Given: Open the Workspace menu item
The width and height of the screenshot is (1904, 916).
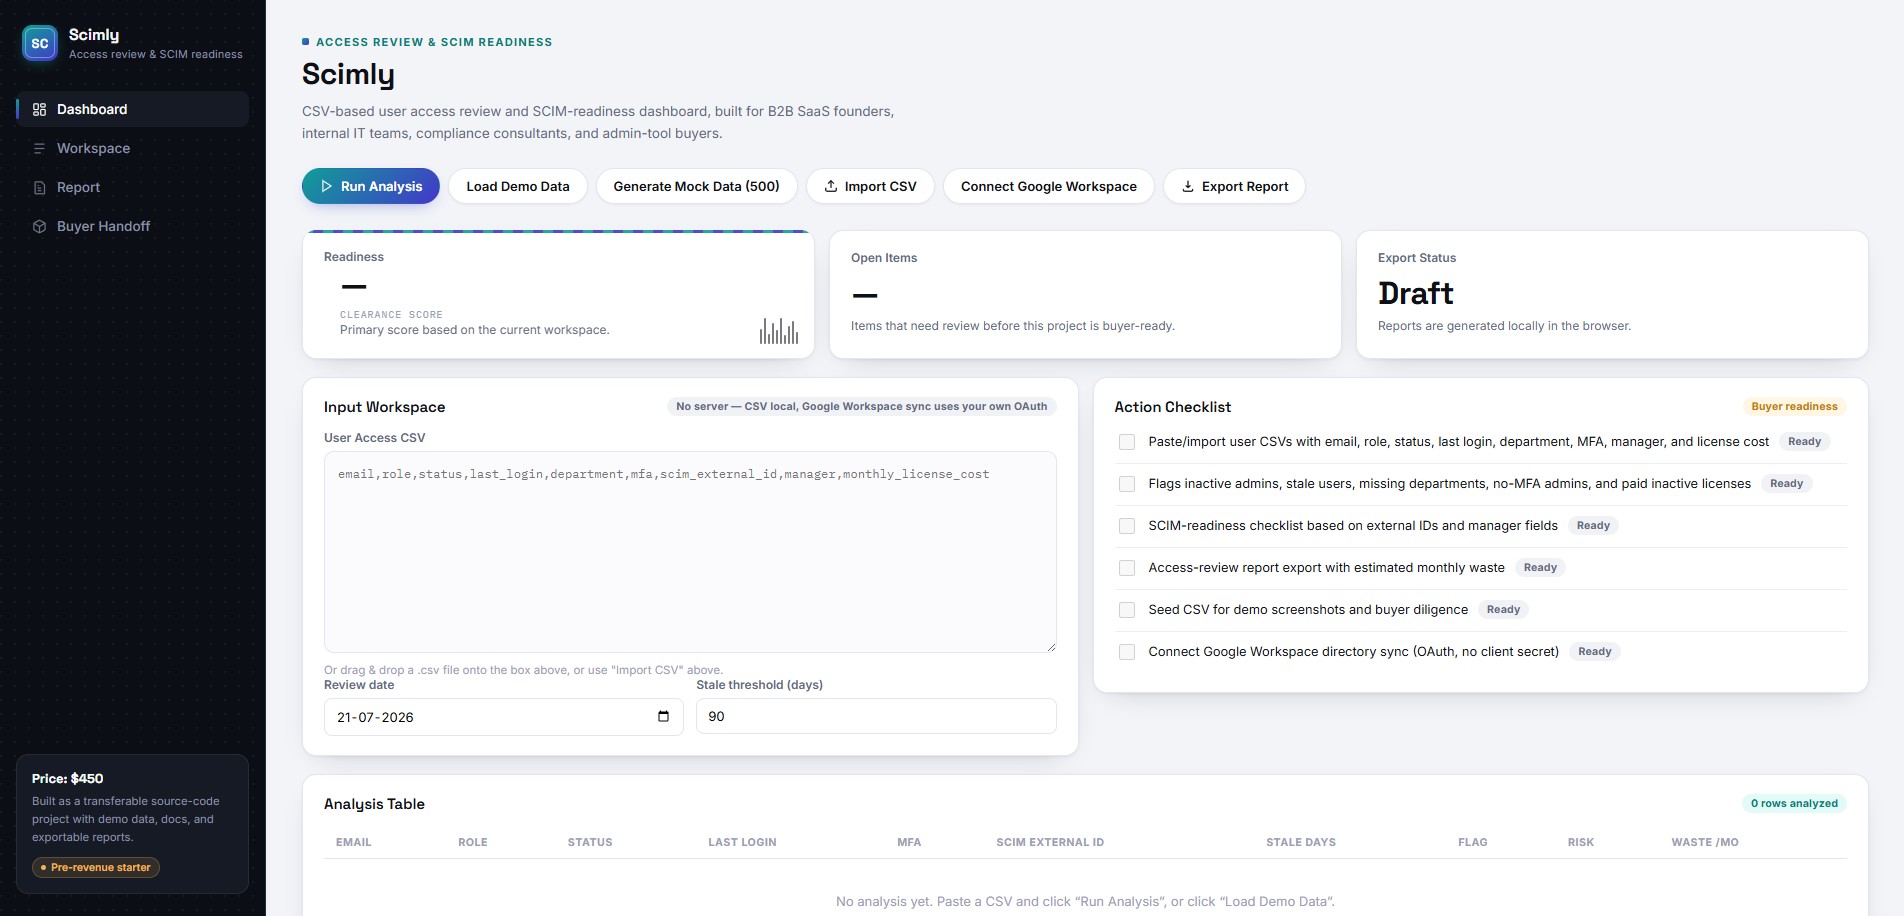Looking at the screenshot, I should pos(132,148).
